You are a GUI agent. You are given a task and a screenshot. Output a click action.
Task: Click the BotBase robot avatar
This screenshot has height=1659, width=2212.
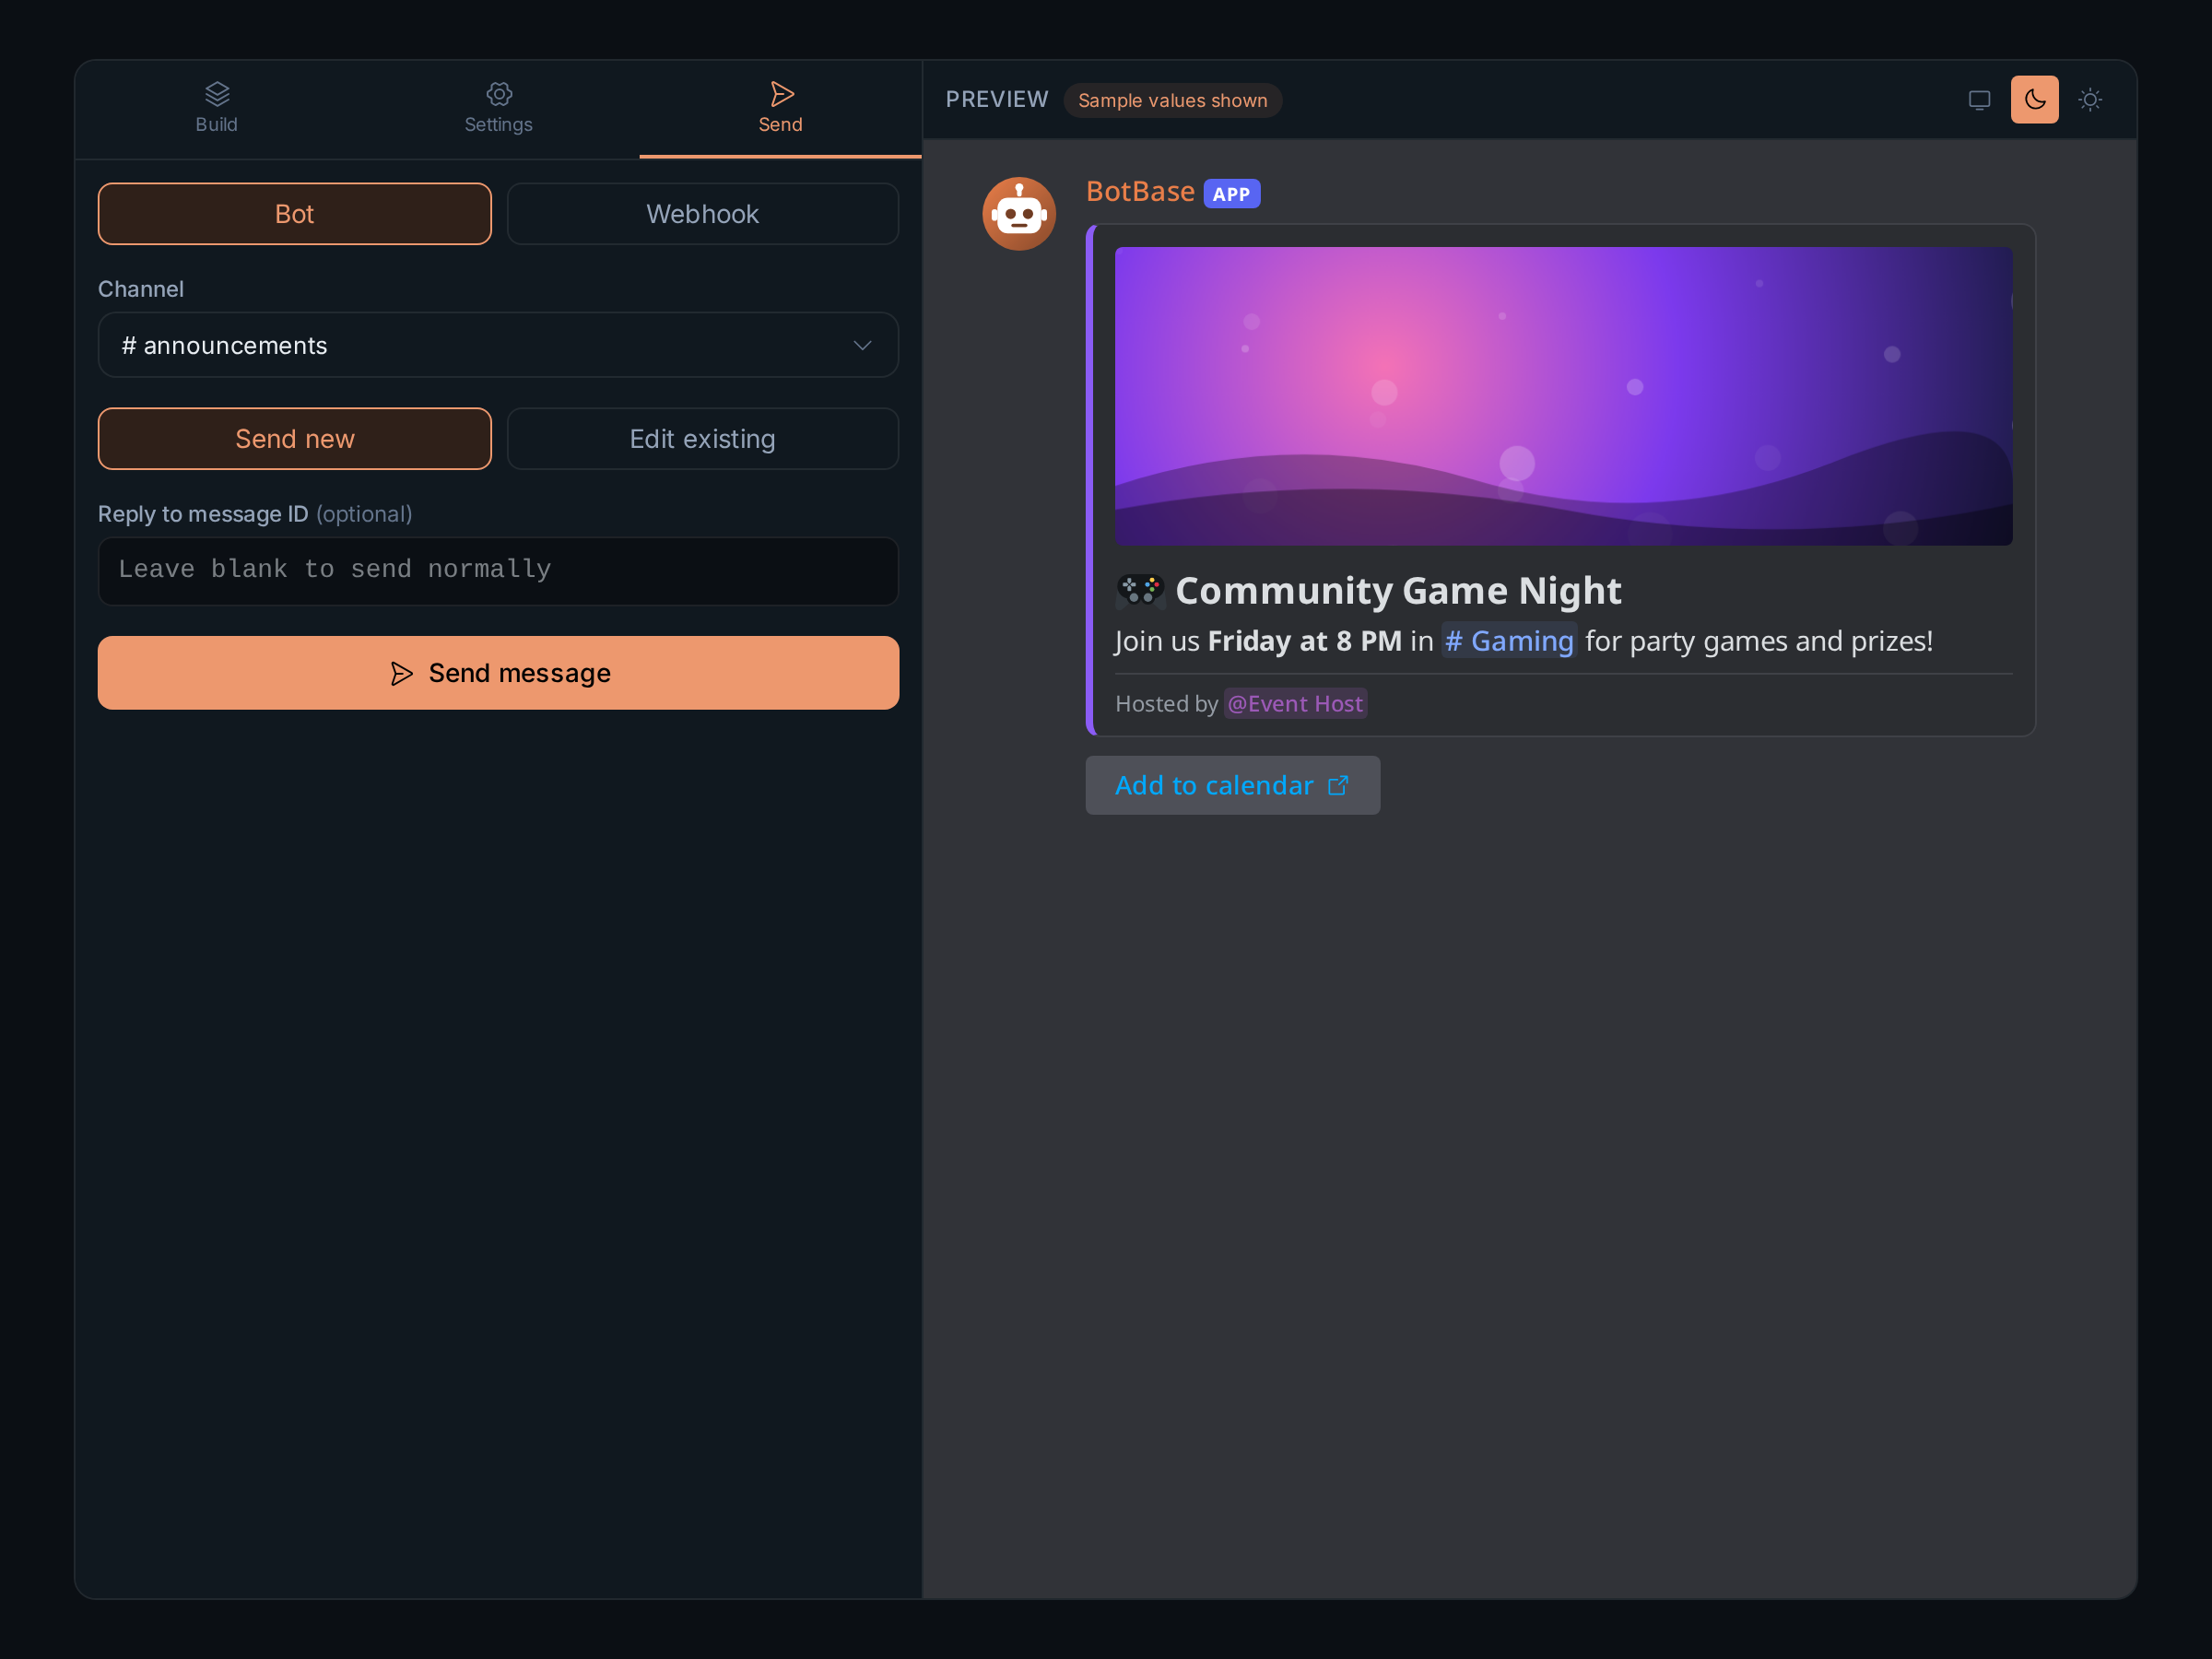point(1019,214)
